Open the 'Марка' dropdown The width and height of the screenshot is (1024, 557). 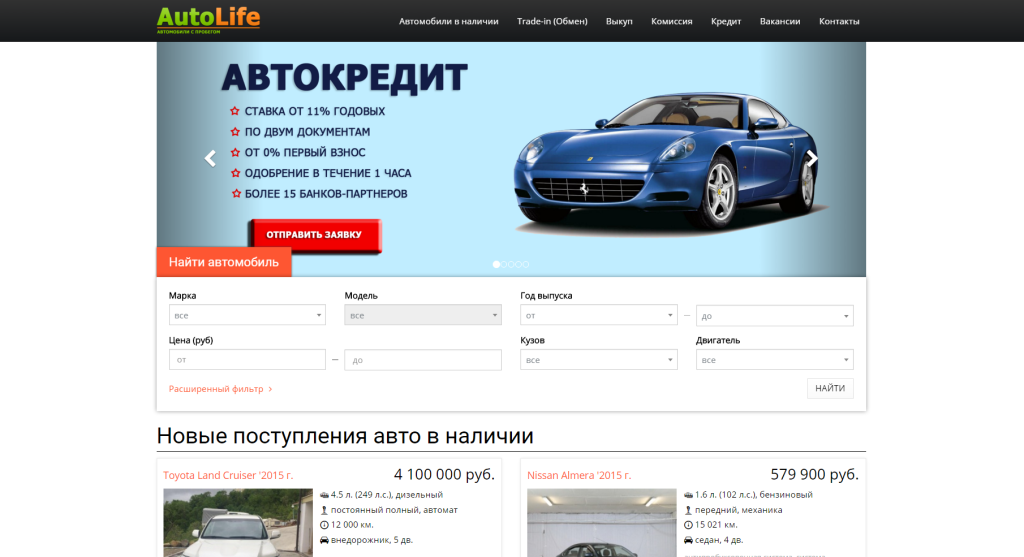tap(247, 315)
